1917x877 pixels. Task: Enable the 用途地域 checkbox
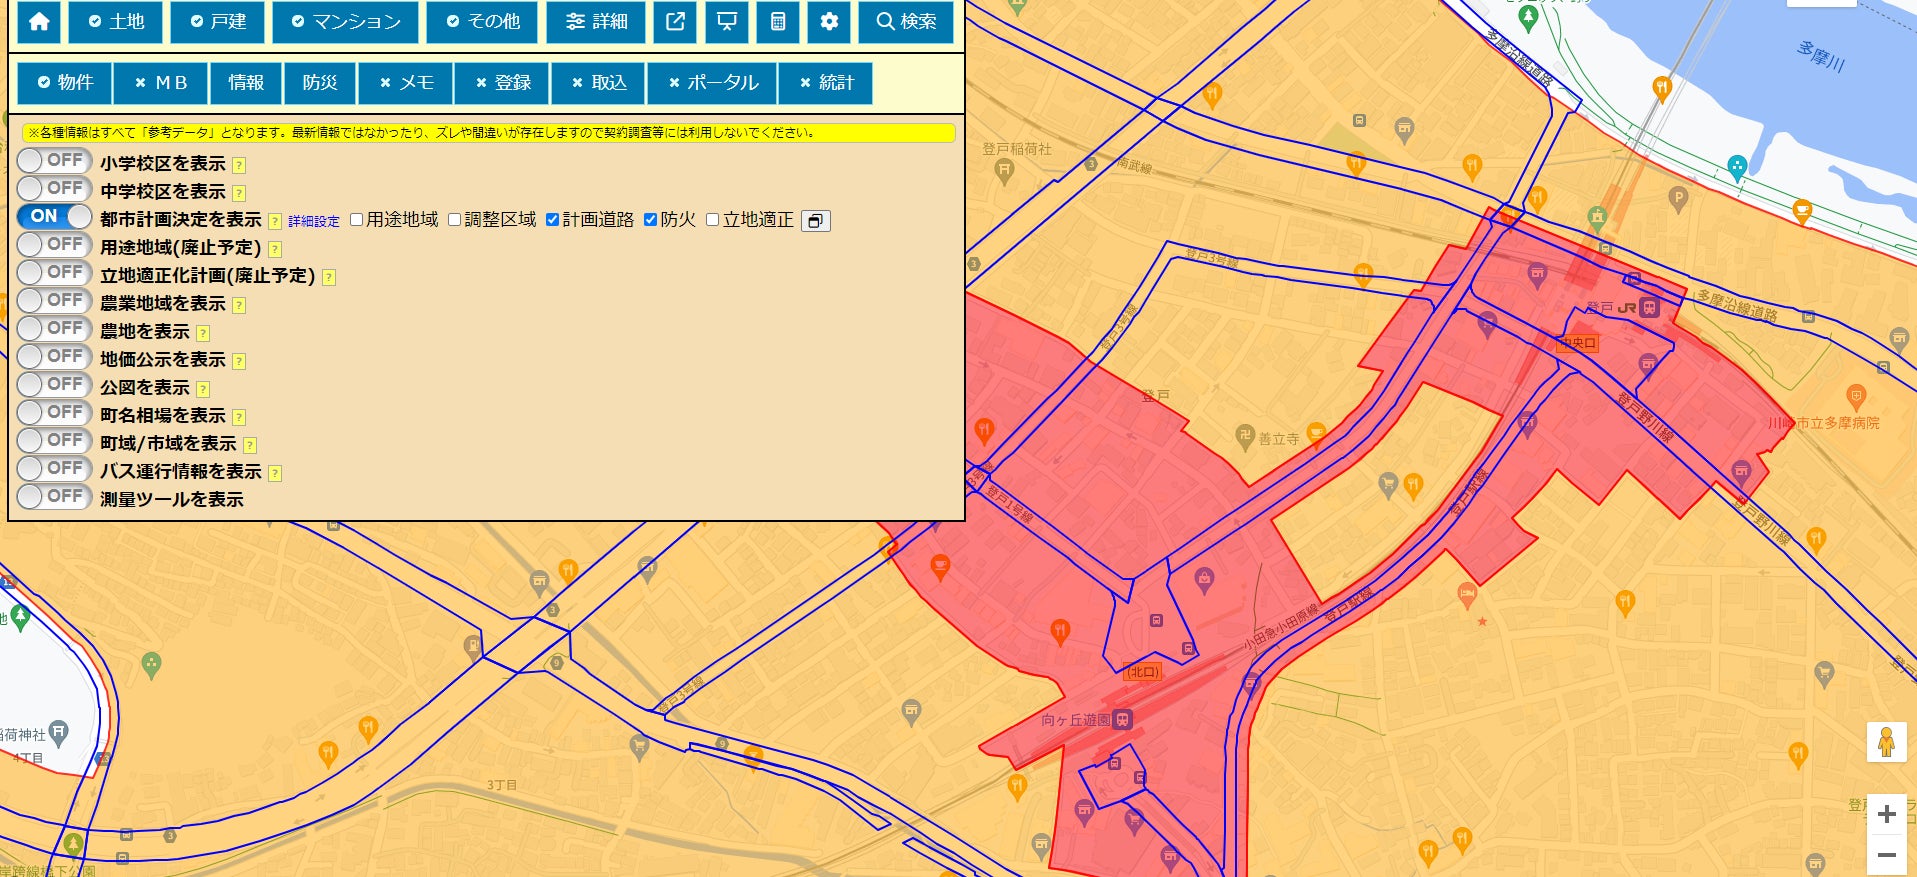click(x=357, y=220)
